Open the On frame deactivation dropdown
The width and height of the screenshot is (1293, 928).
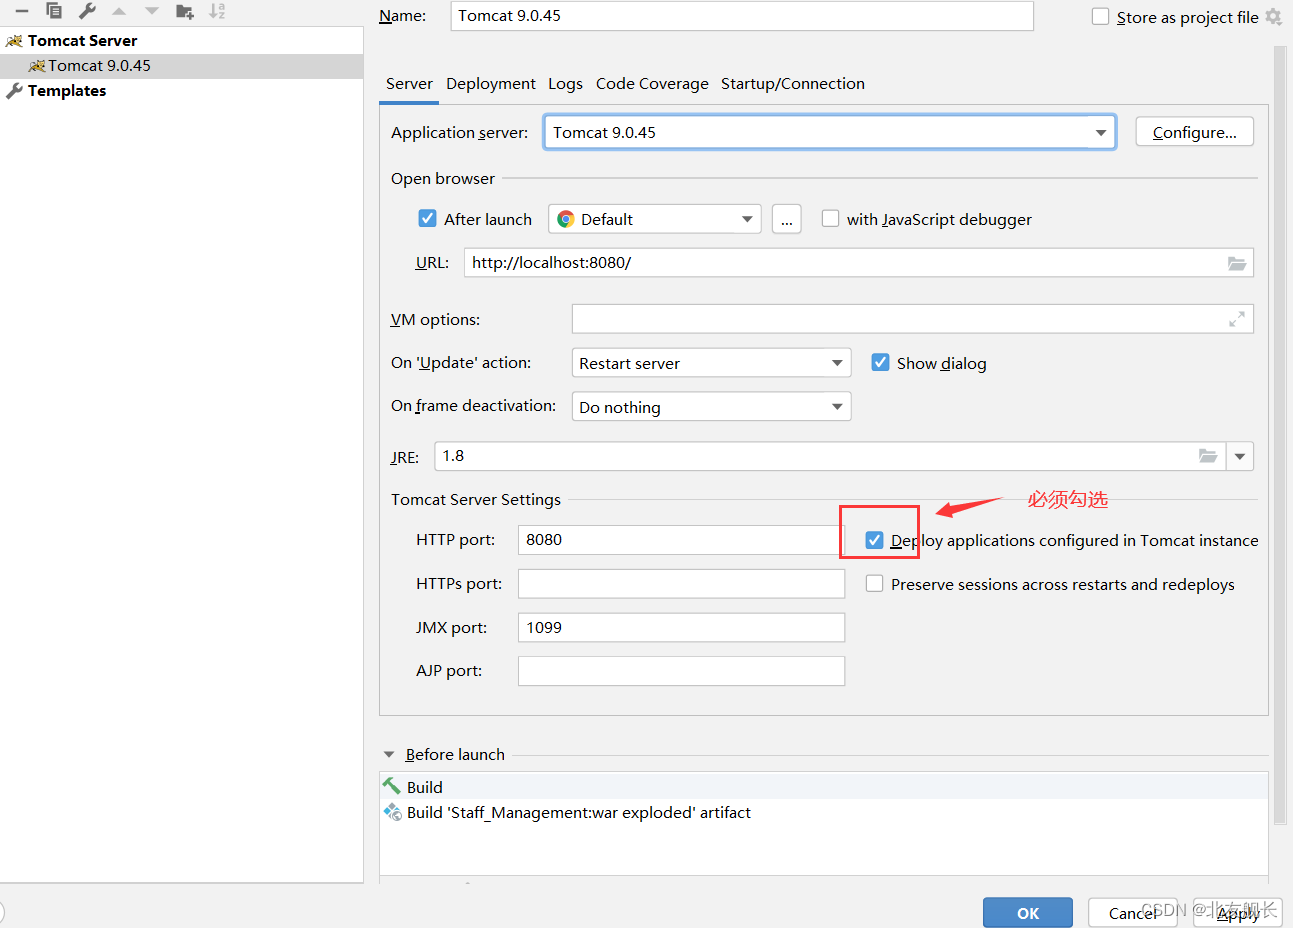pos(711,407)
